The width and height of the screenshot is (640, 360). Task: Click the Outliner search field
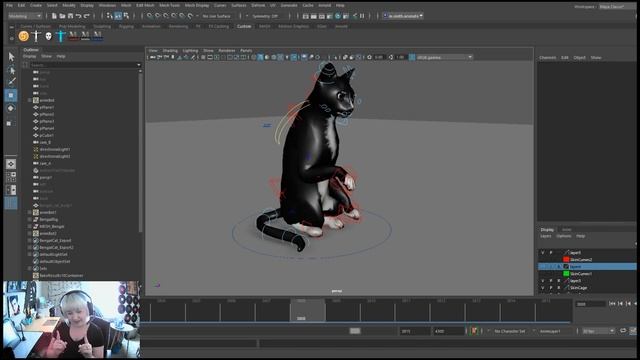tap(85, 65)
